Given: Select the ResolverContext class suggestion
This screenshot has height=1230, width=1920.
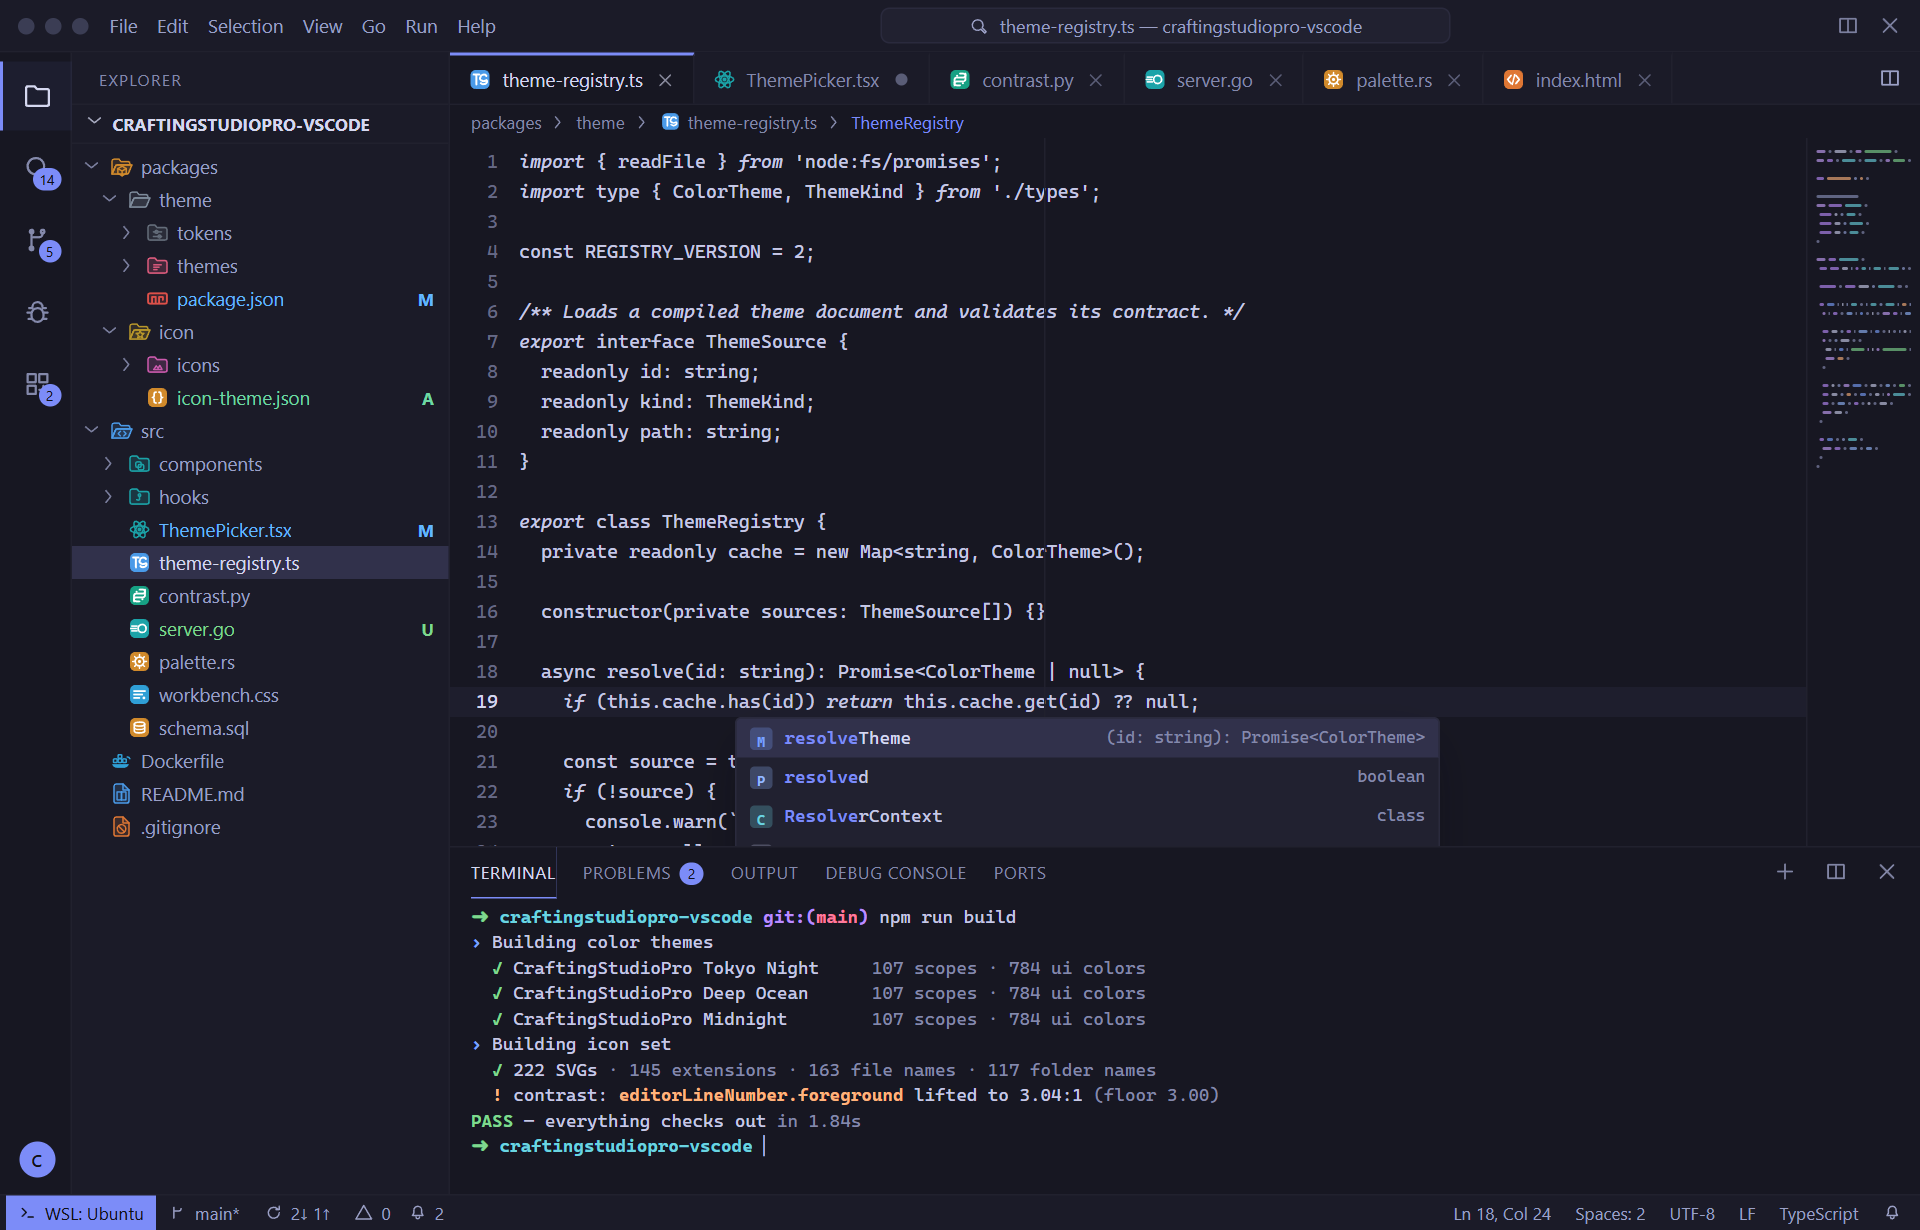Looking at the screenshot, I should [1087, 816].
